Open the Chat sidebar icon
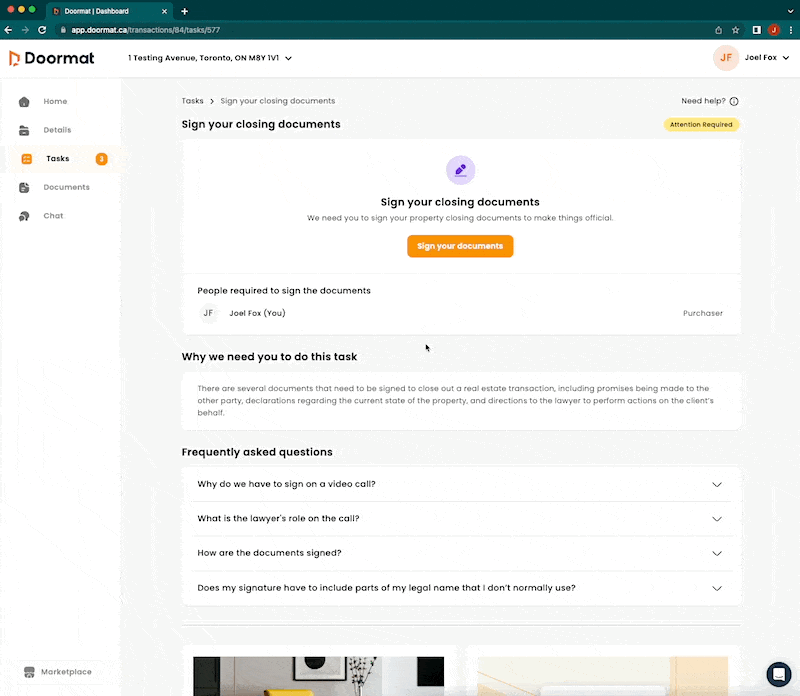 (24, 216)
